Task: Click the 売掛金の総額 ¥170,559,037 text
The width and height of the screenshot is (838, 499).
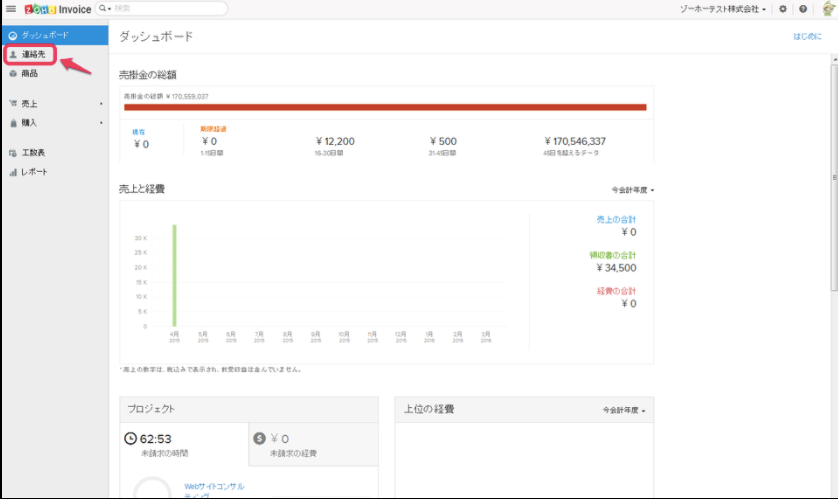Action: pos(166,97)
